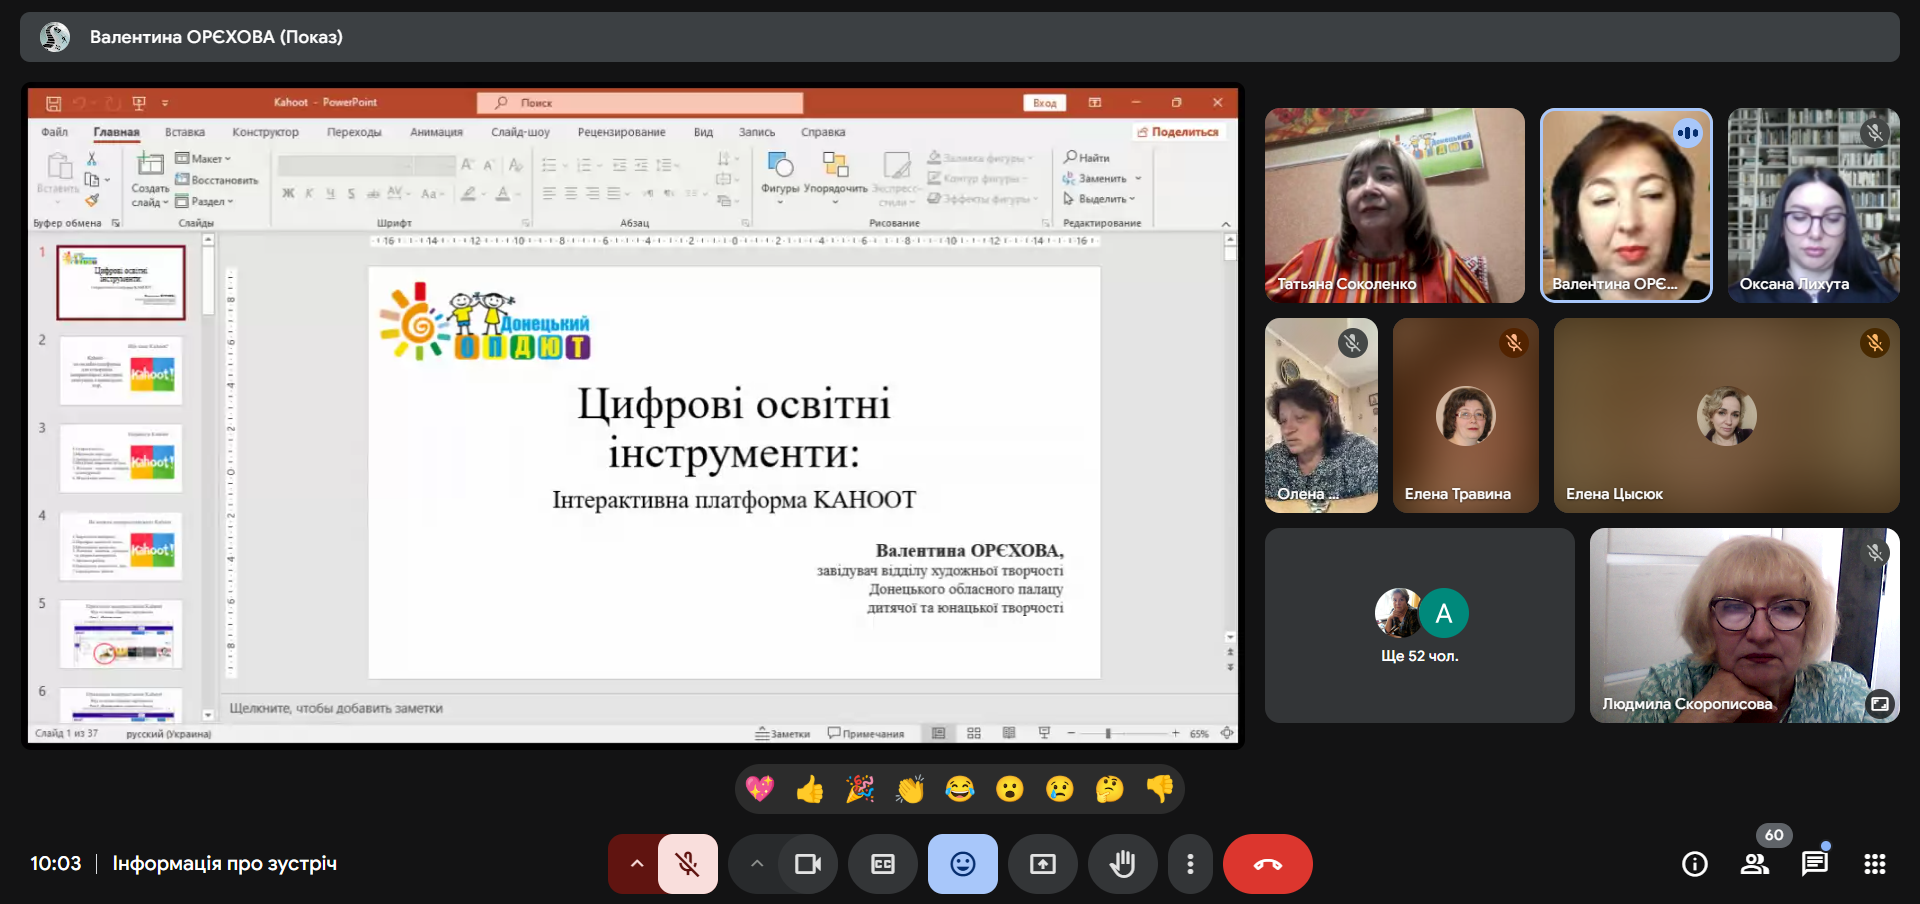
Task: Switch to slide sorter view icon
Action: click(974, 733)
